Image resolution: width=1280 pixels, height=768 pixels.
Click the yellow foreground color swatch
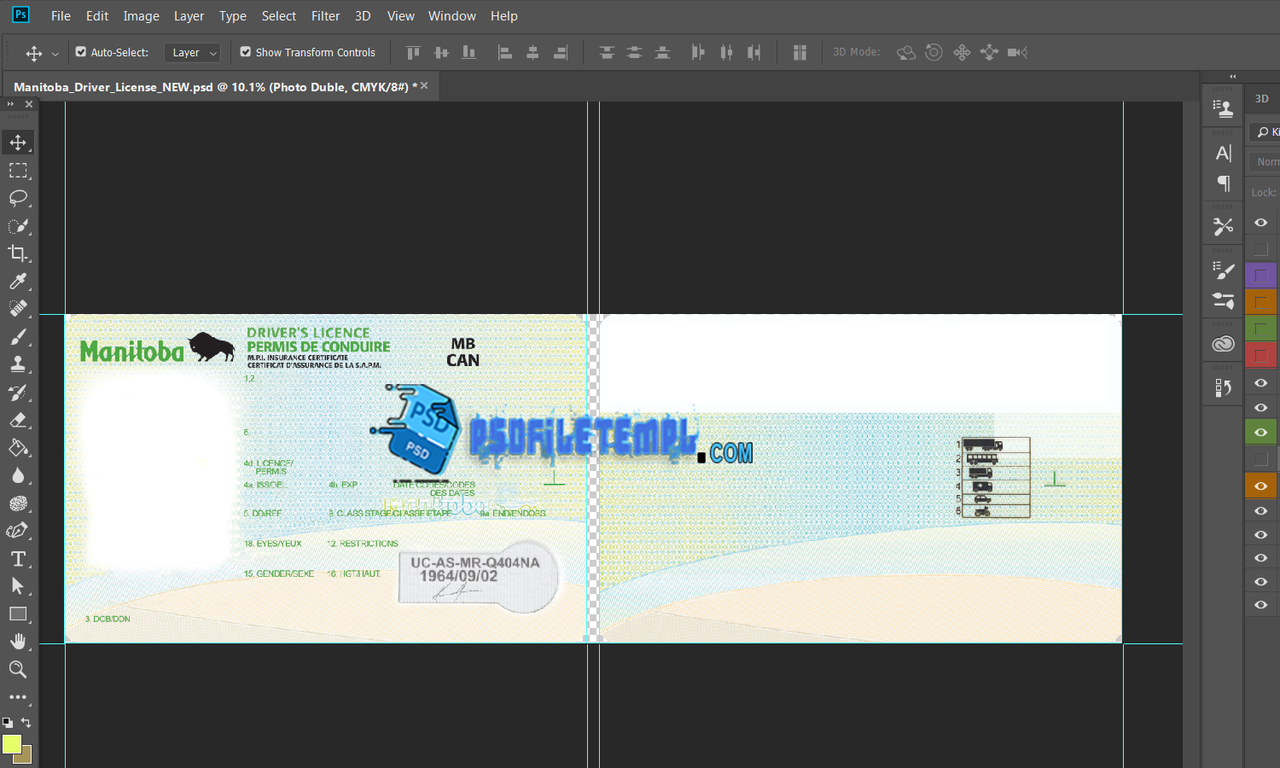coord(11,744)
